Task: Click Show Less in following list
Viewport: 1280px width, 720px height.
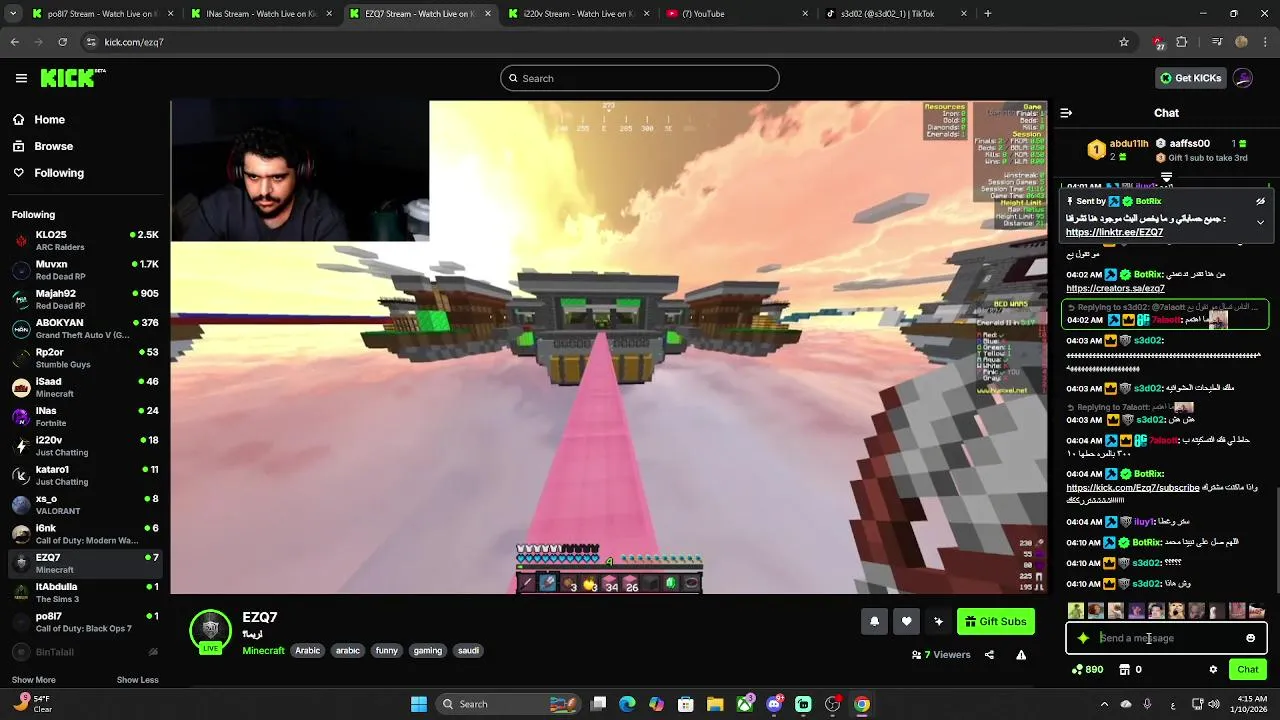Action: [x=137, y=680]
